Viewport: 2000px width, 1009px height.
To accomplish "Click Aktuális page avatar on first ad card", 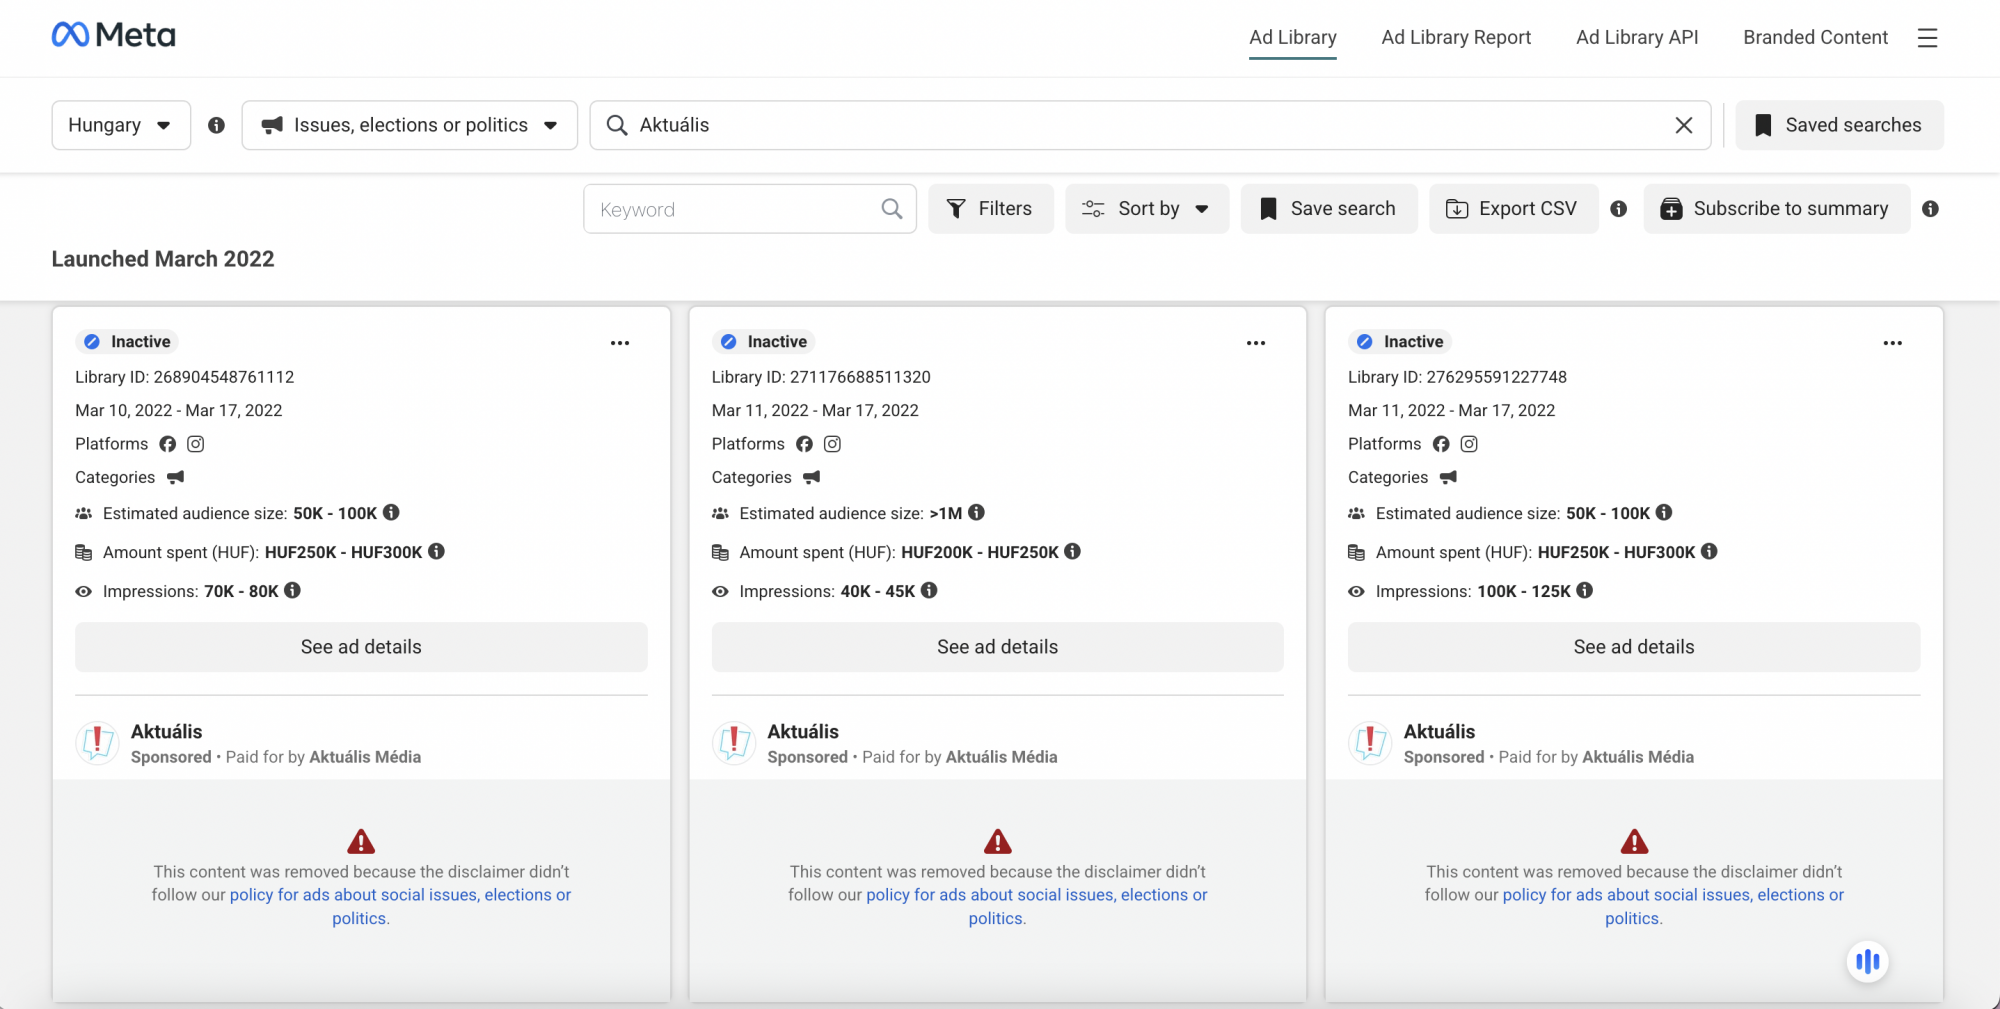I will [98, 743].
